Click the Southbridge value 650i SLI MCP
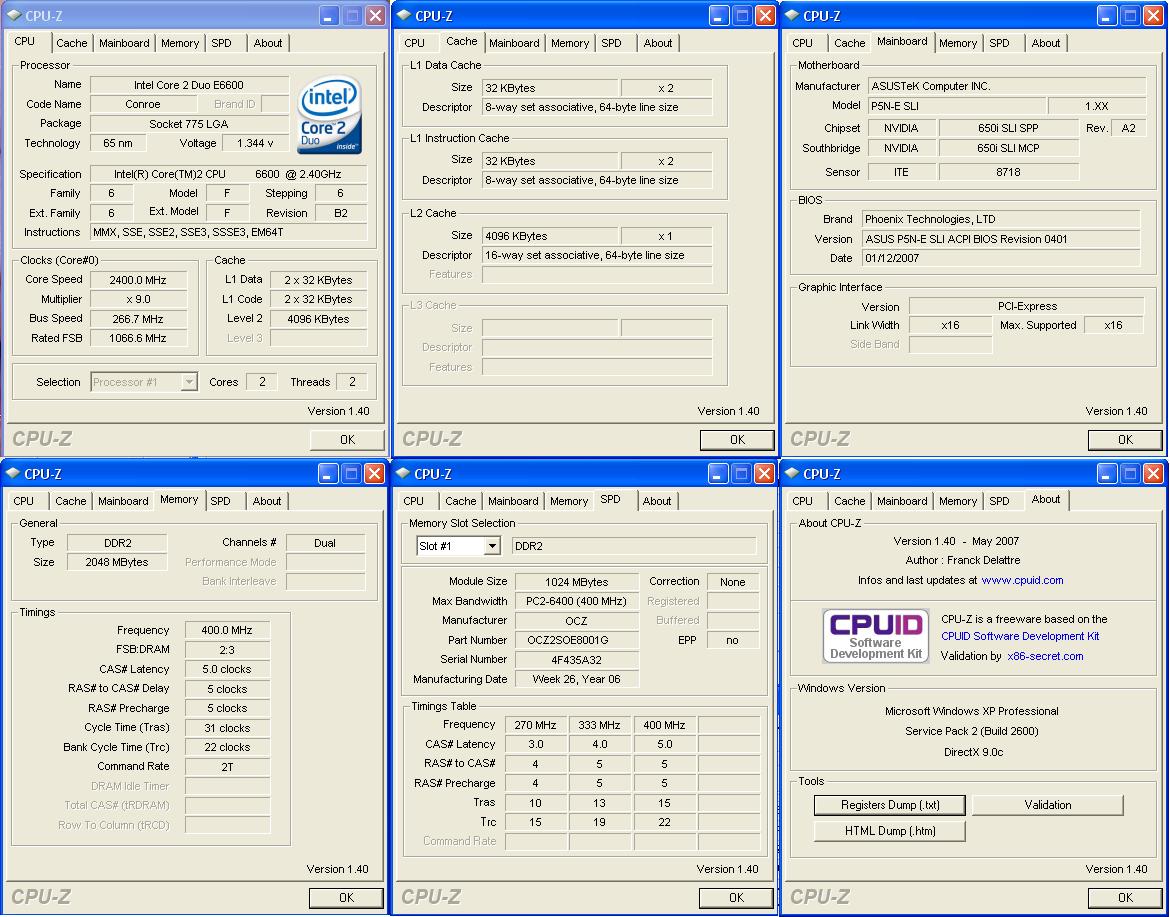1170x917 pixels. pos(1008,148)
